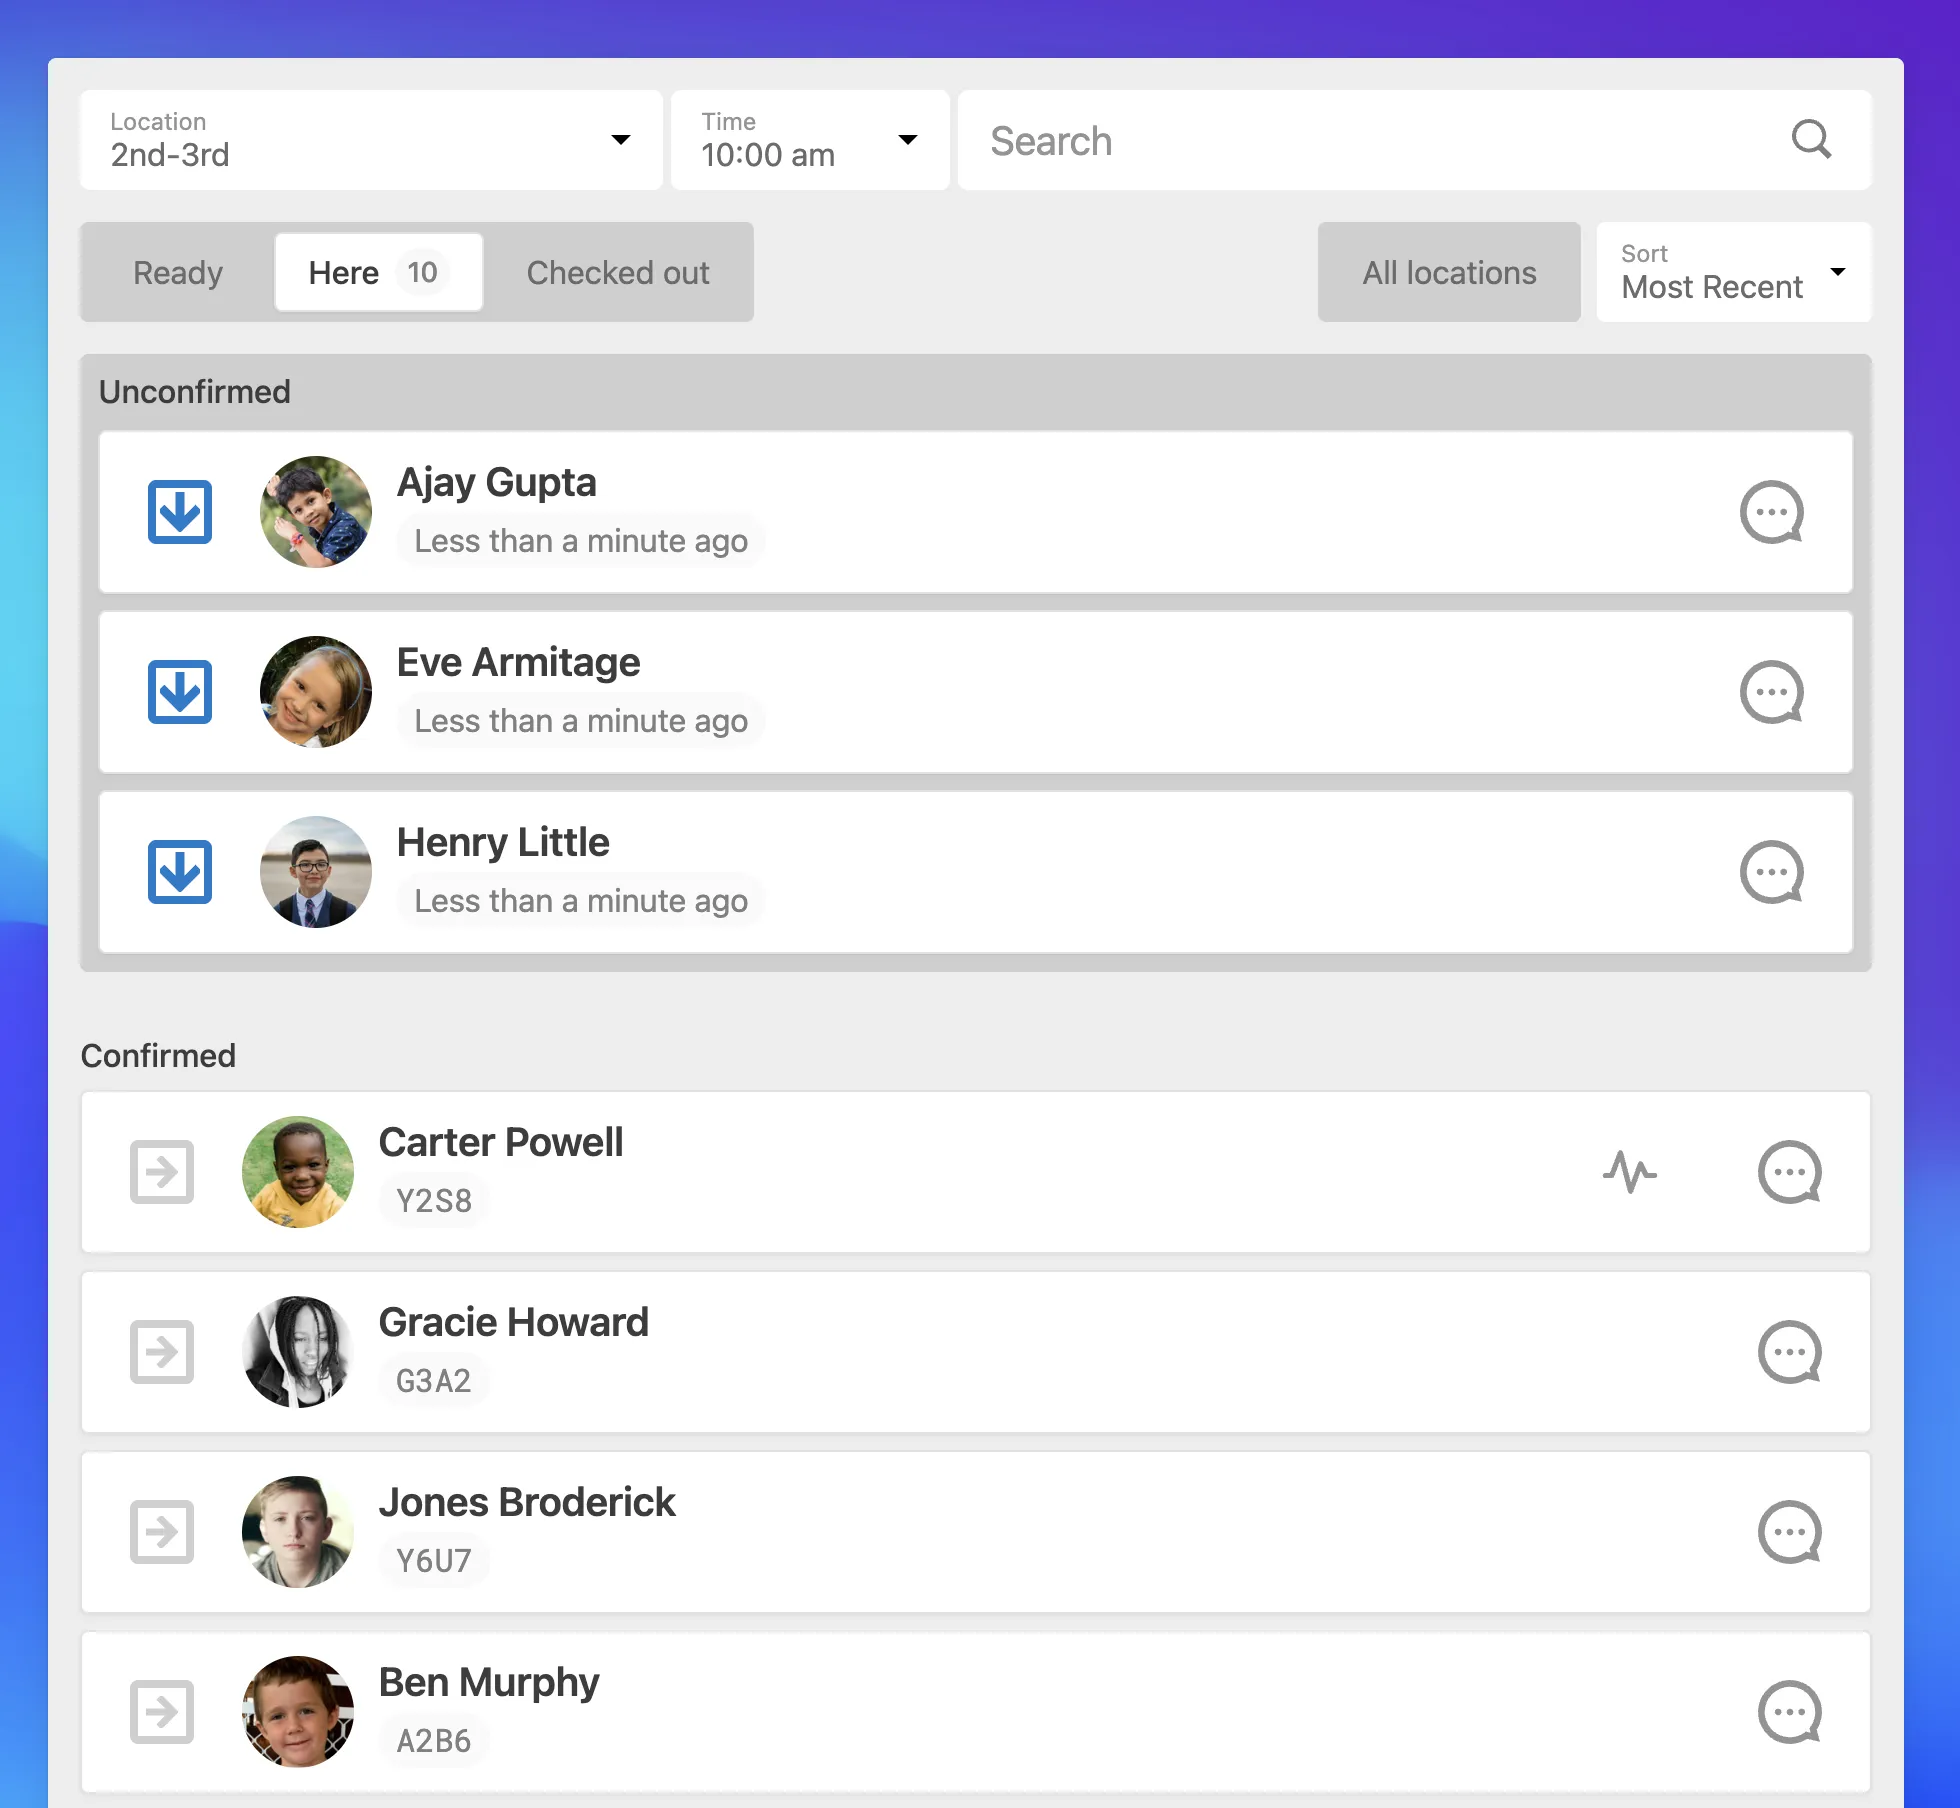The height and width of the screenshot is (1808, 1960).
Task: Select the Here tab showing 10
Action: tap(378, 272)
